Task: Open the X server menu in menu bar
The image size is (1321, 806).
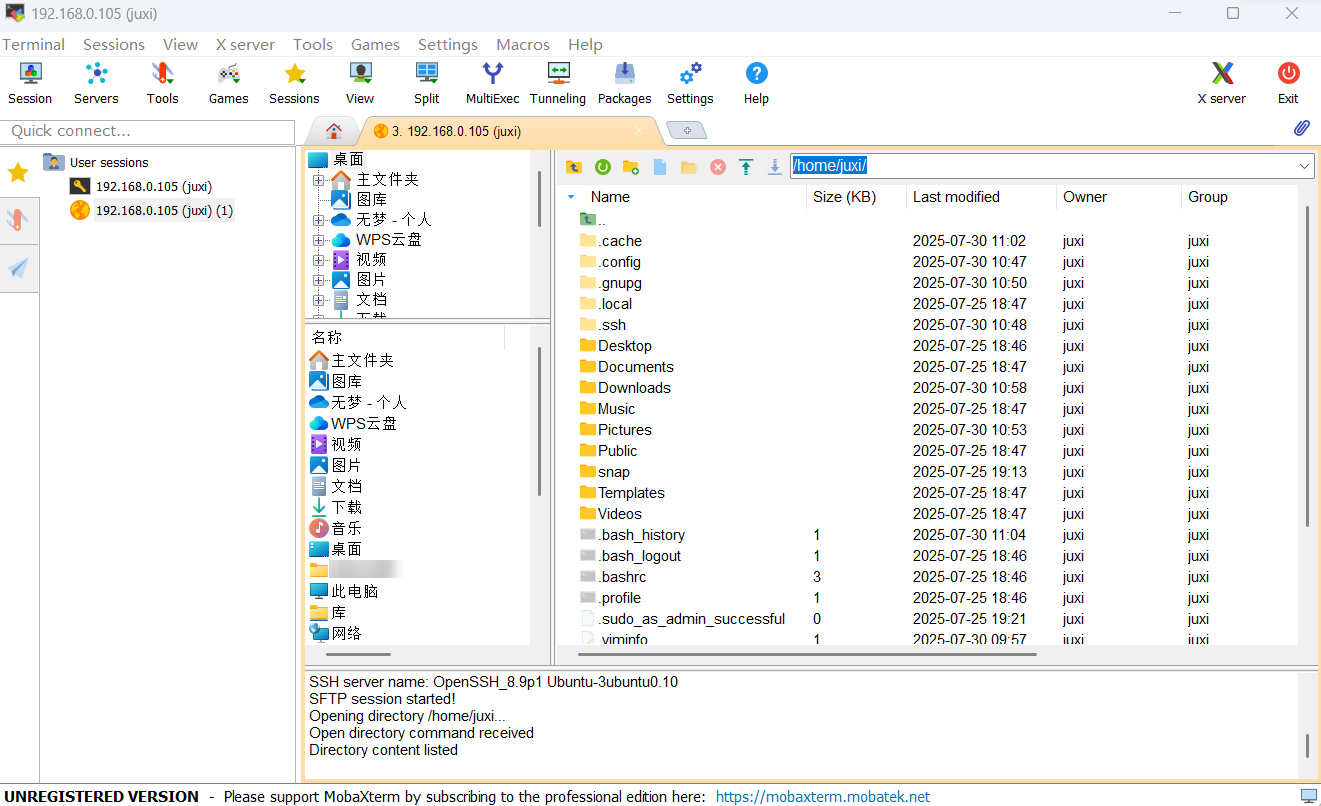Action: 245,44
